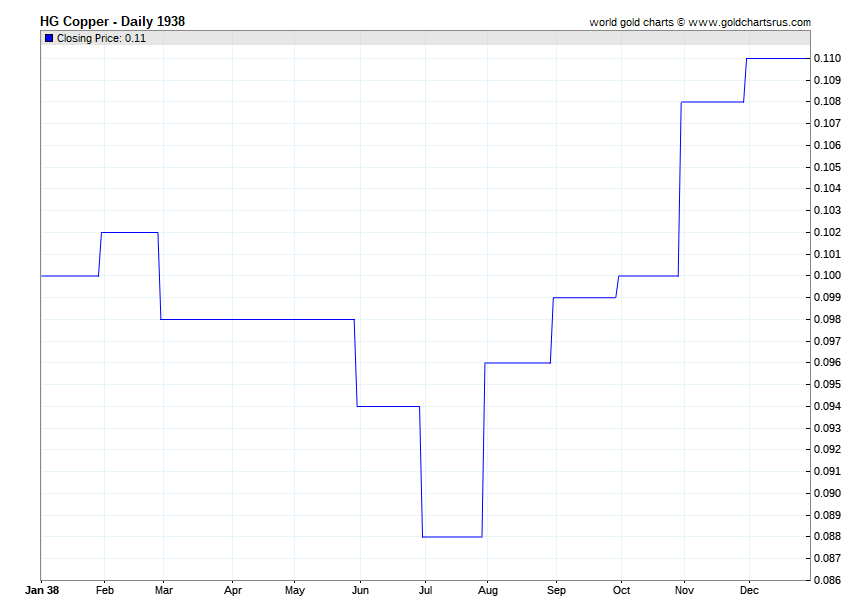Click the 0.107 price axis label

pyautogui.click(x=827, y=124)
